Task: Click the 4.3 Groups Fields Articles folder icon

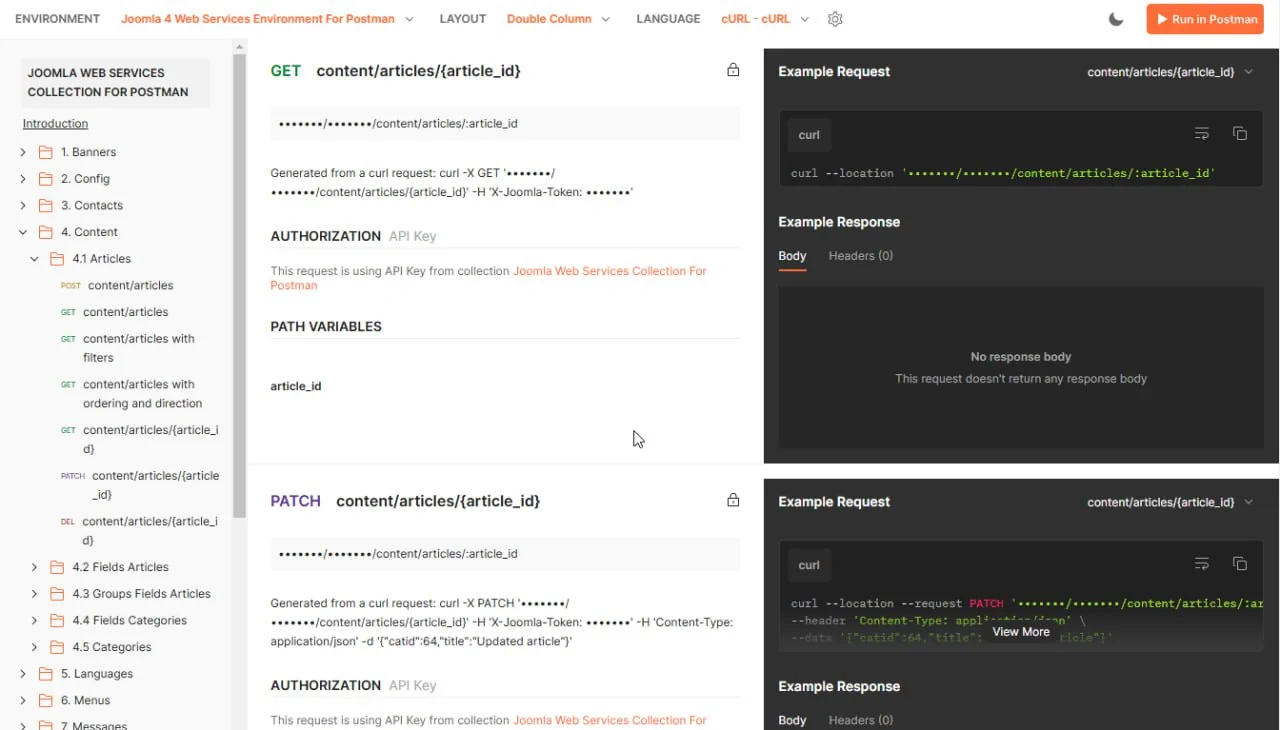Action: [x=57, y=594]
